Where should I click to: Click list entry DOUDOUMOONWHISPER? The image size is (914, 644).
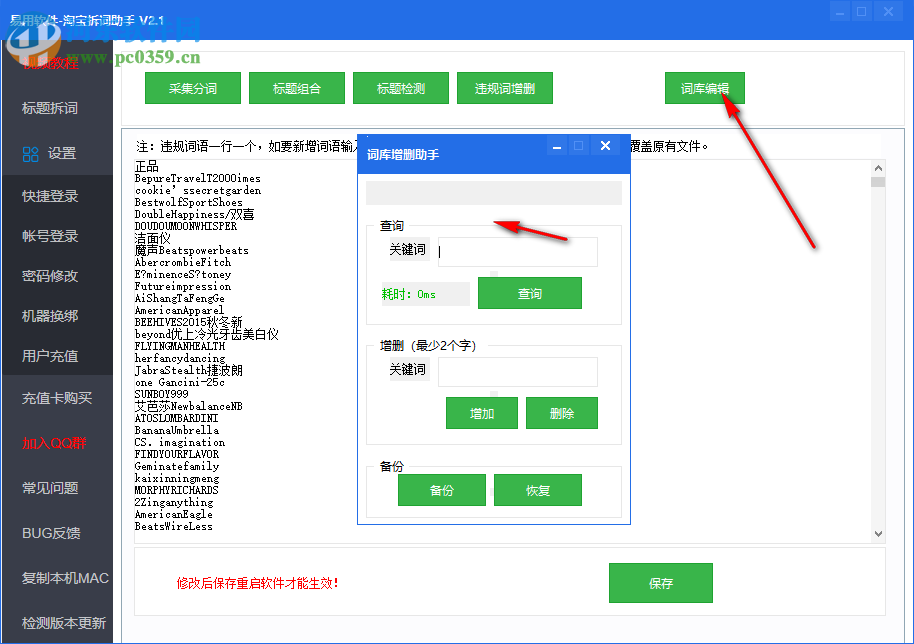click(x=185, y=226)
